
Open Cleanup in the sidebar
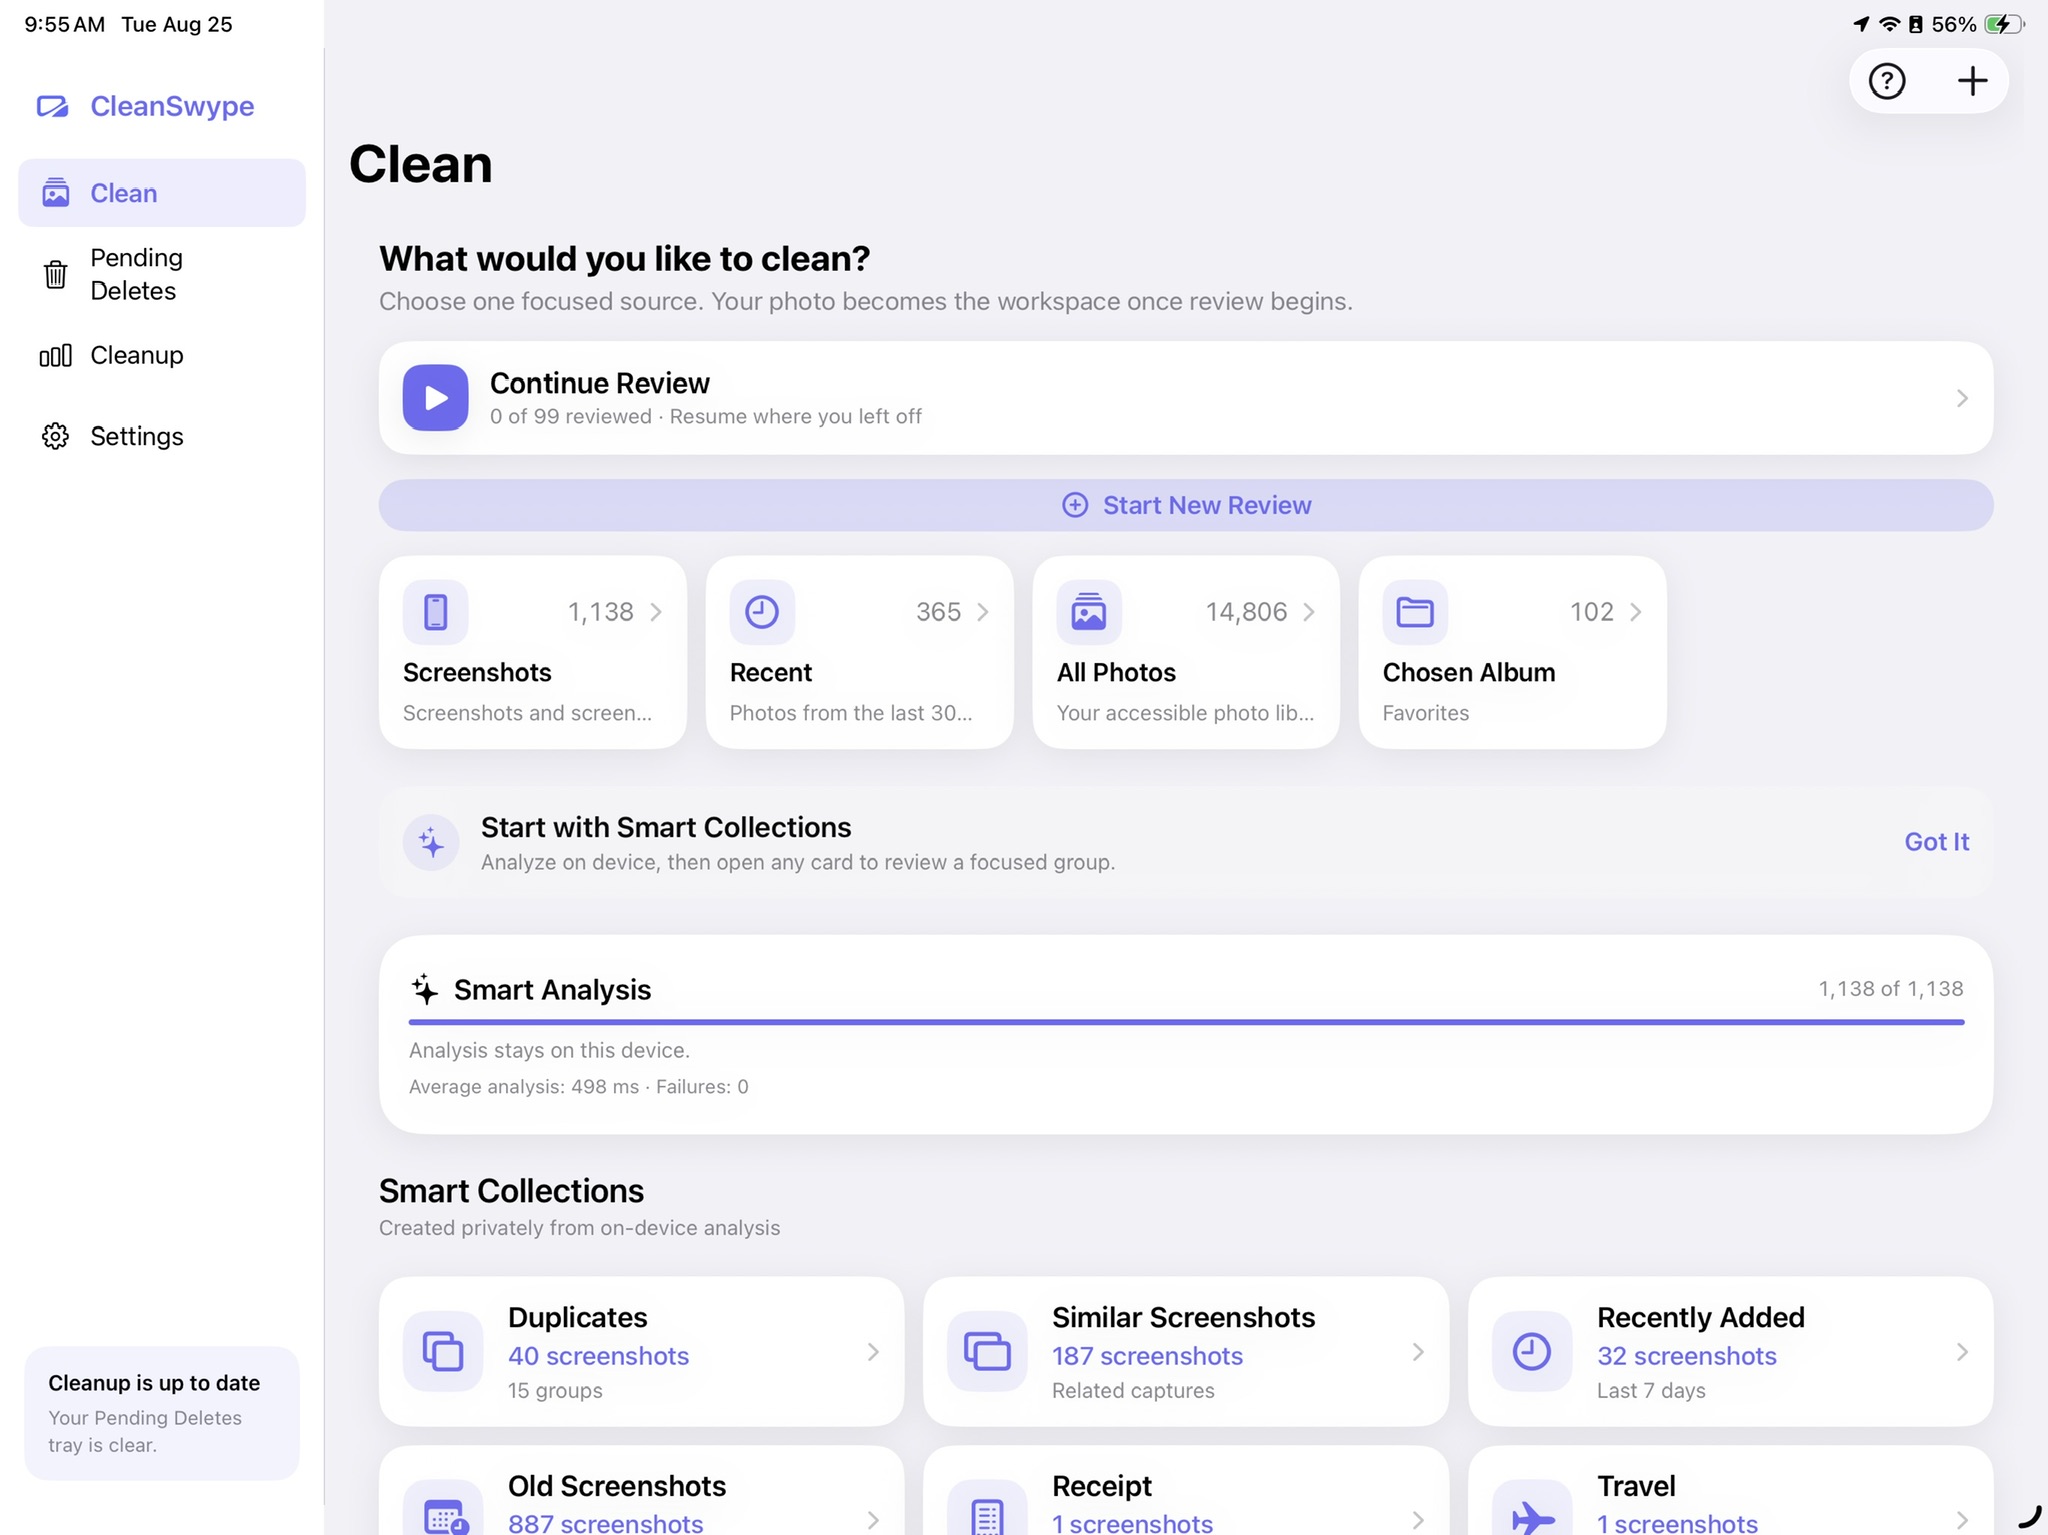tap(162, 355)
